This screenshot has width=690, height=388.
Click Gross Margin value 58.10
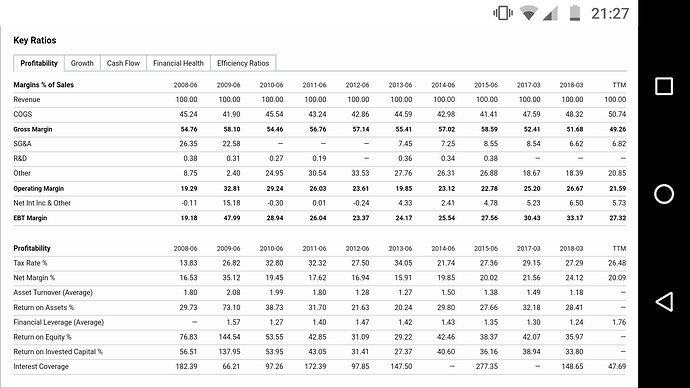231,129
